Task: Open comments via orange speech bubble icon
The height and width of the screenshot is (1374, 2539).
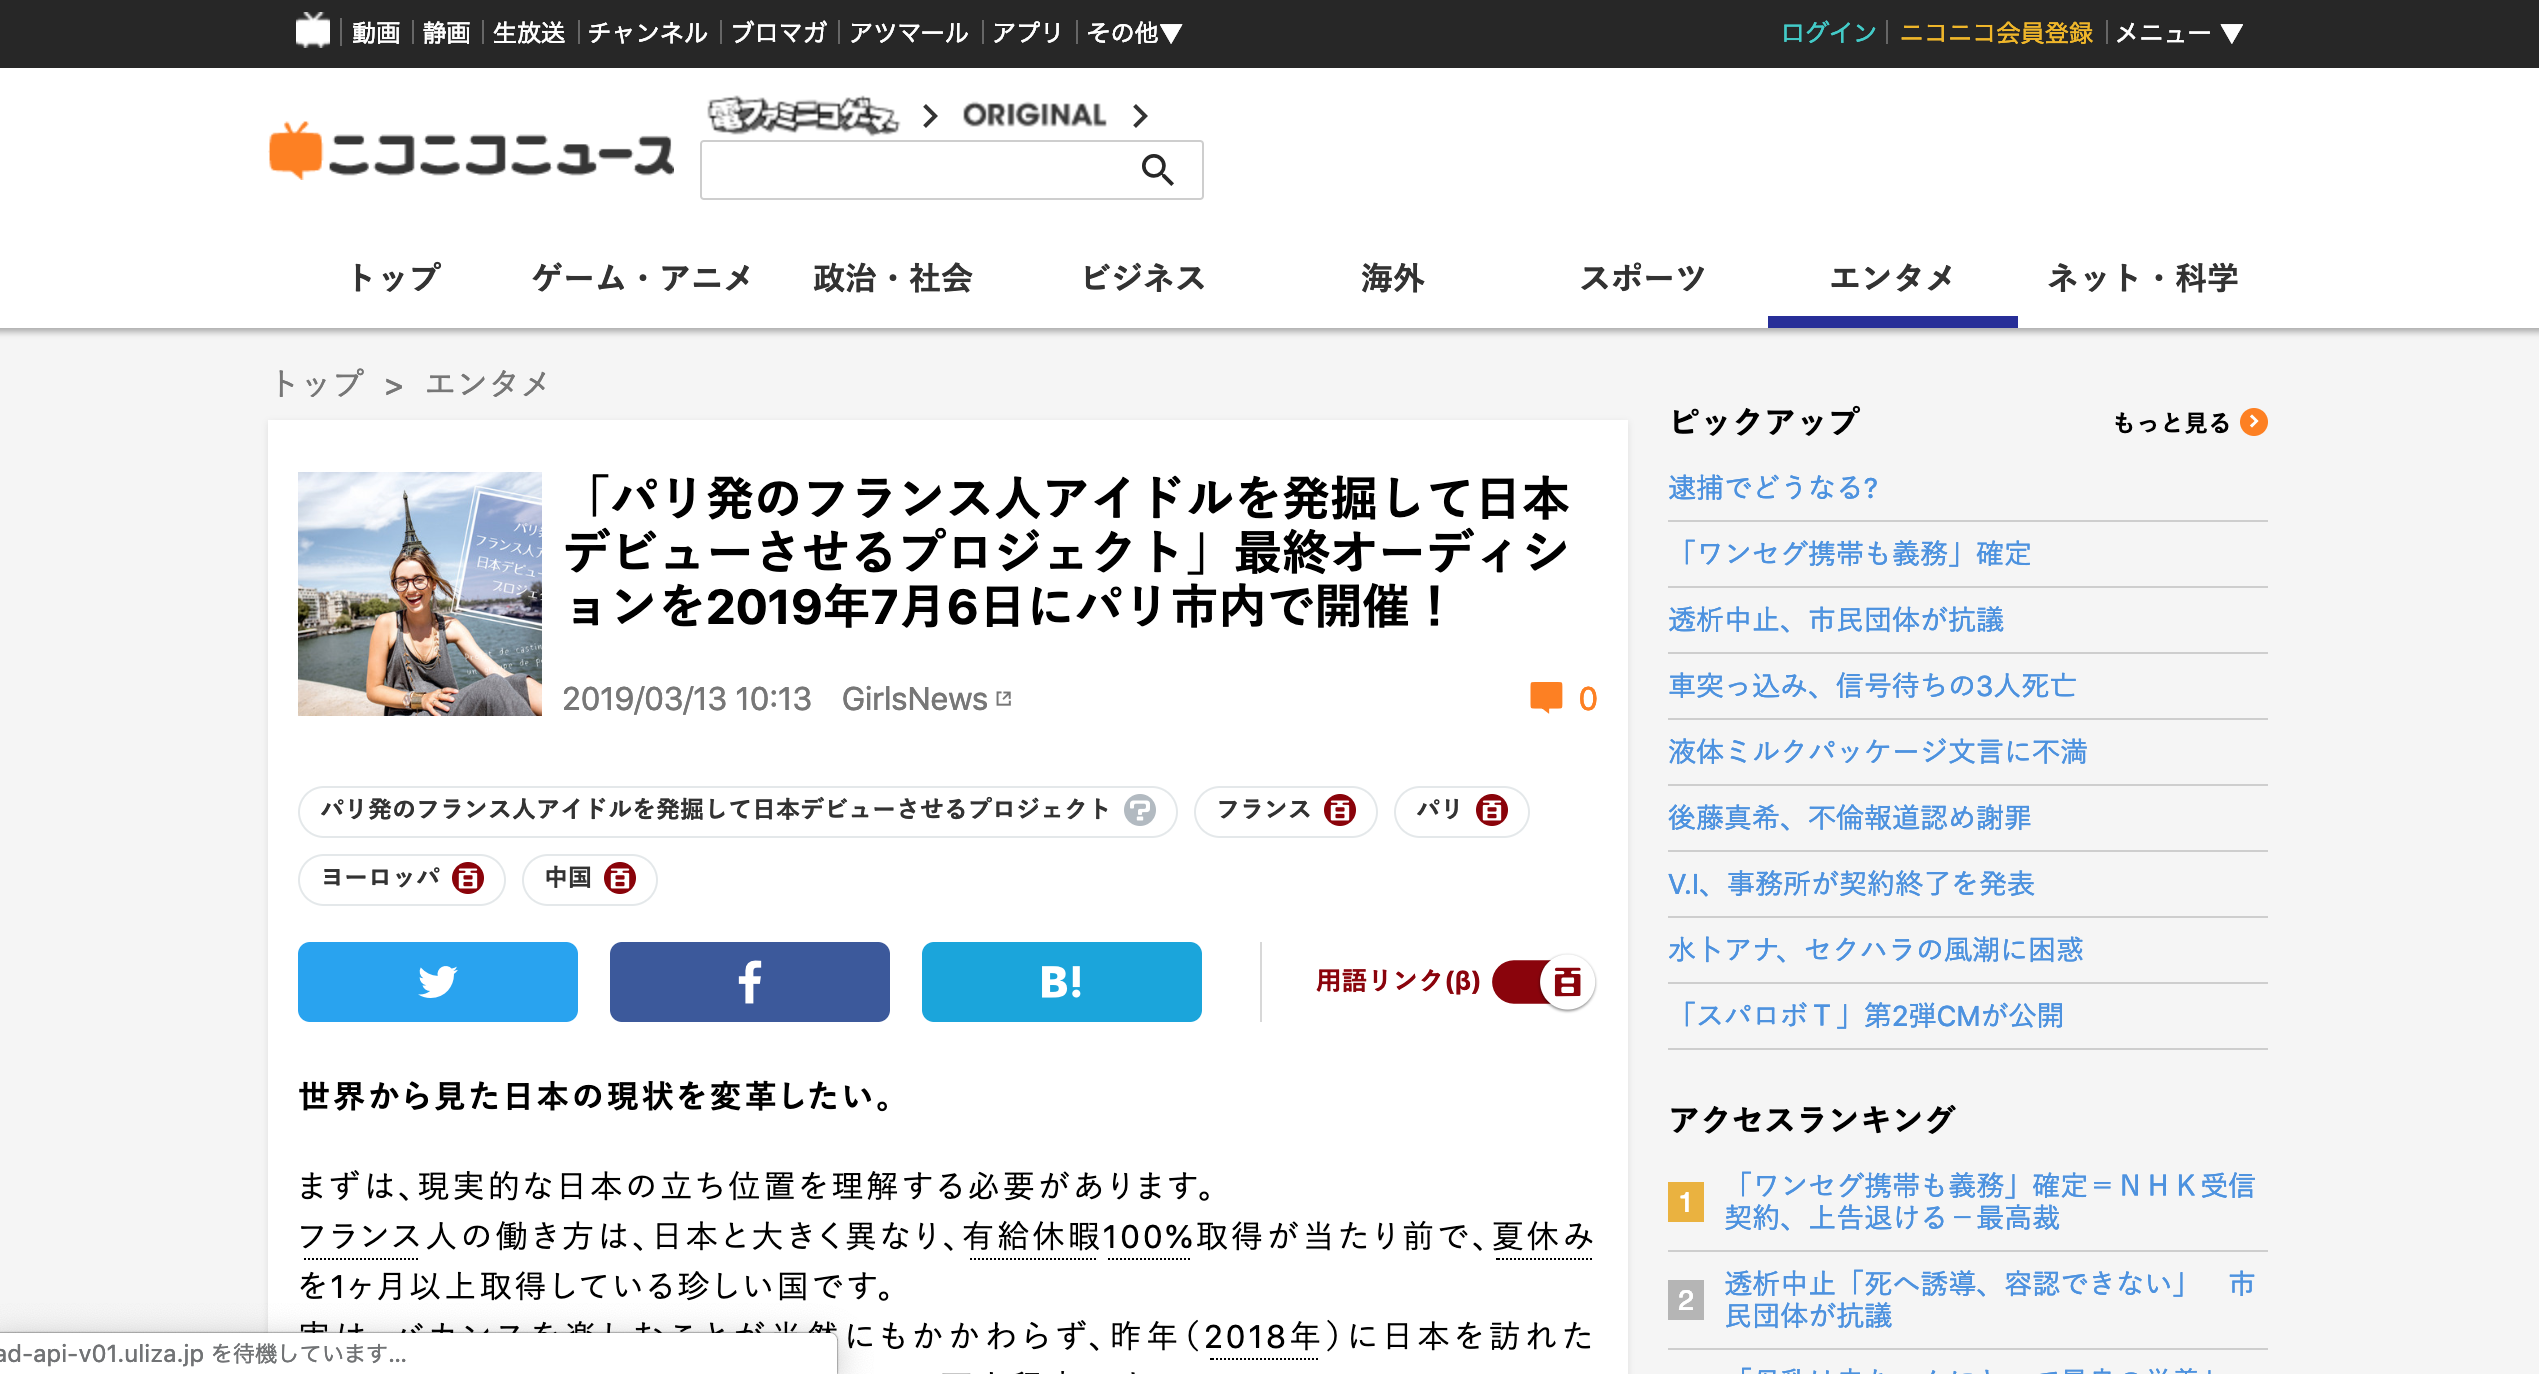Action: 1545,697
